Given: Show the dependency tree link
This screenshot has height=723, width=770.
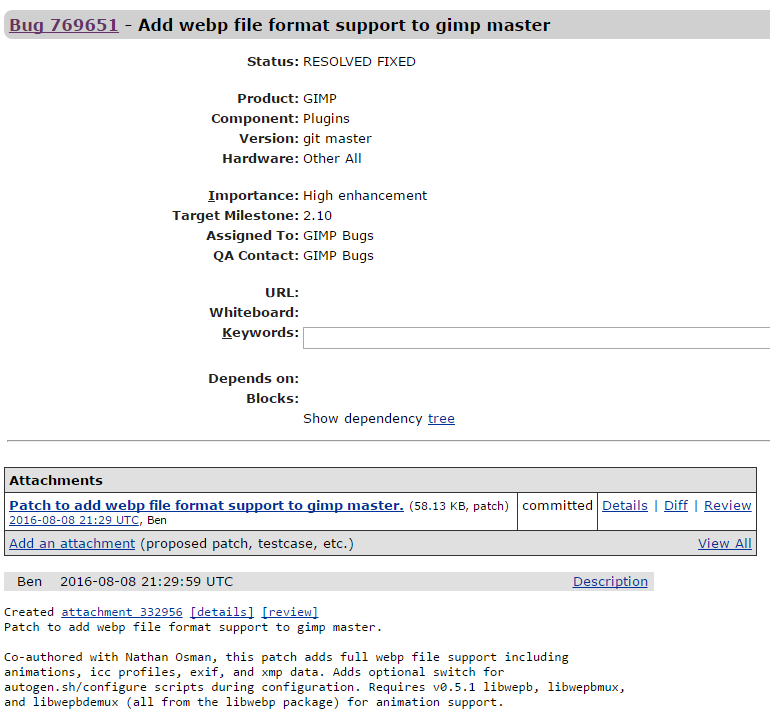Looking at the screenshot, I should click(x=441, y=419).
